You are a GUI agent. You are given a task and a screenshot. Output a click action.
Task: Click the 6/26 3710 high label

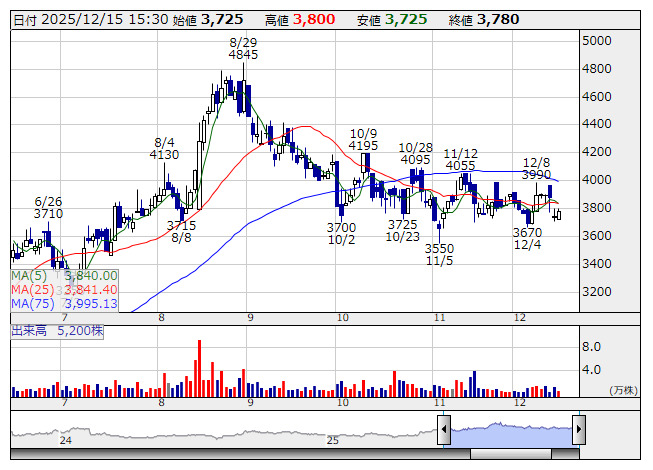pos(48,208)
